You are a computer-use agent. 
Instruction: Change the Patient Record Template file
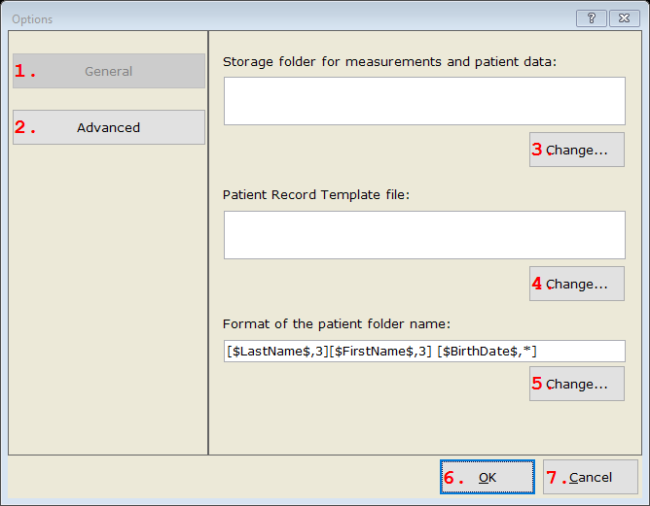(x=576, y=284)
